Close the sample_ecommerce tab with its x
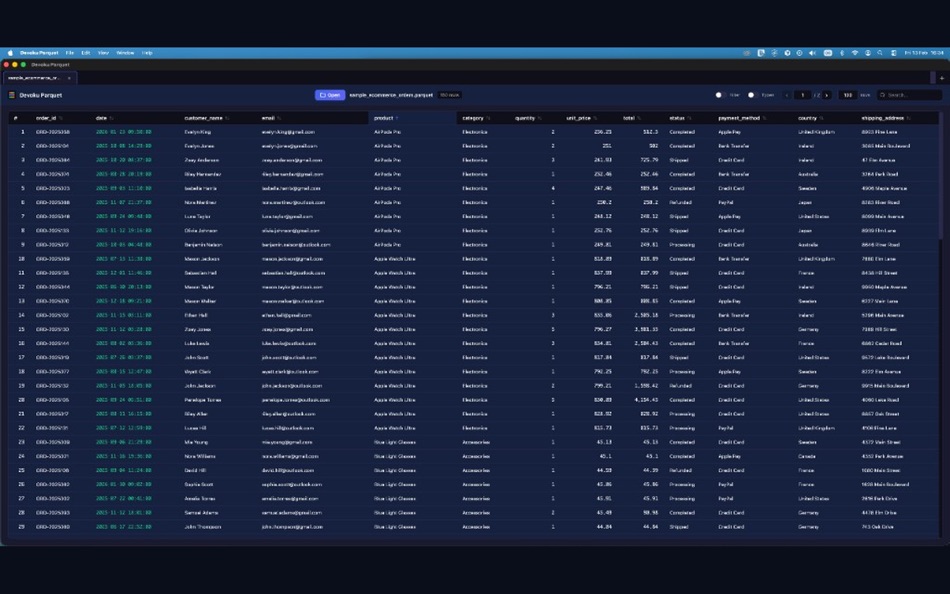The width and height of the screenshot is (950, 594). 69,78
